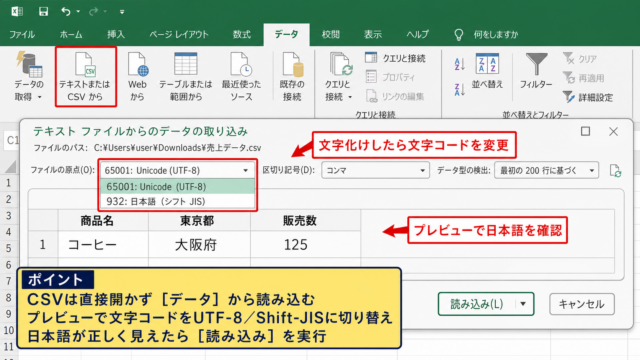Click テキストまたは CSV から

tap(85, 76)
